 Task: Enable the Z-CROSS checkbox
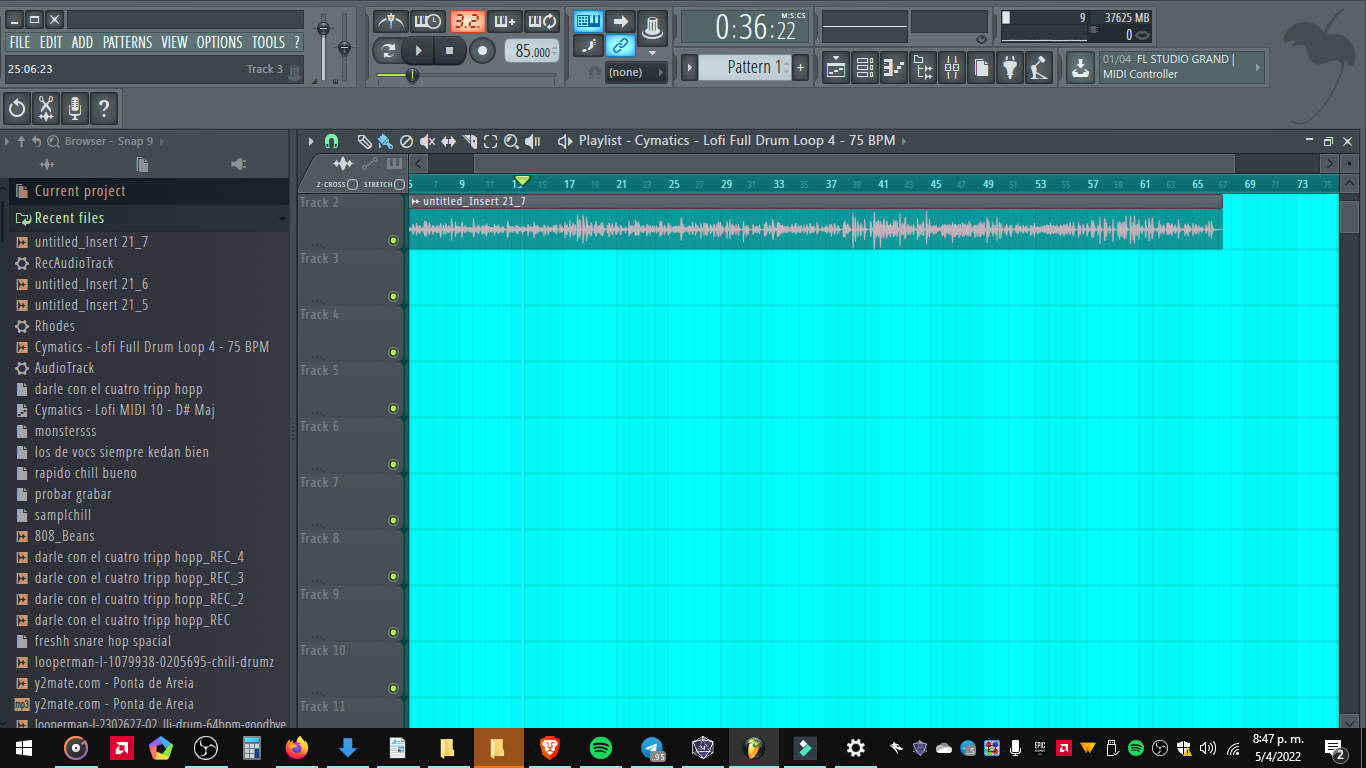[353, 184]
